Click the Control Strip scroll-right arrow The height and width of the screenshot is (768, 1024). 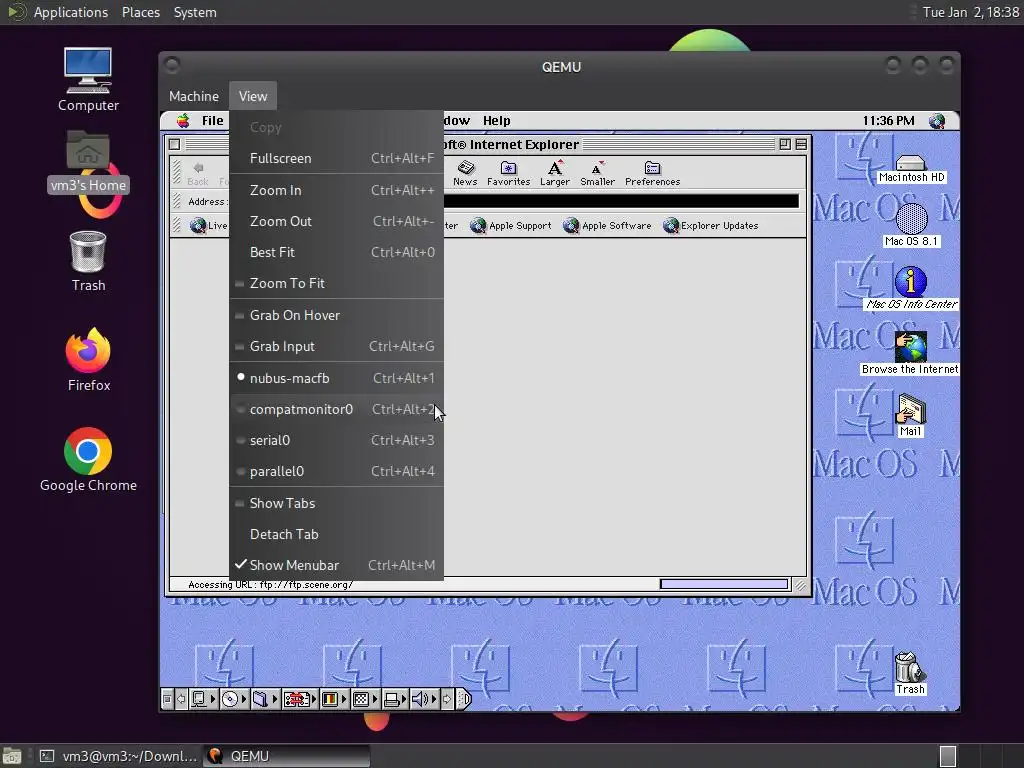447,699
